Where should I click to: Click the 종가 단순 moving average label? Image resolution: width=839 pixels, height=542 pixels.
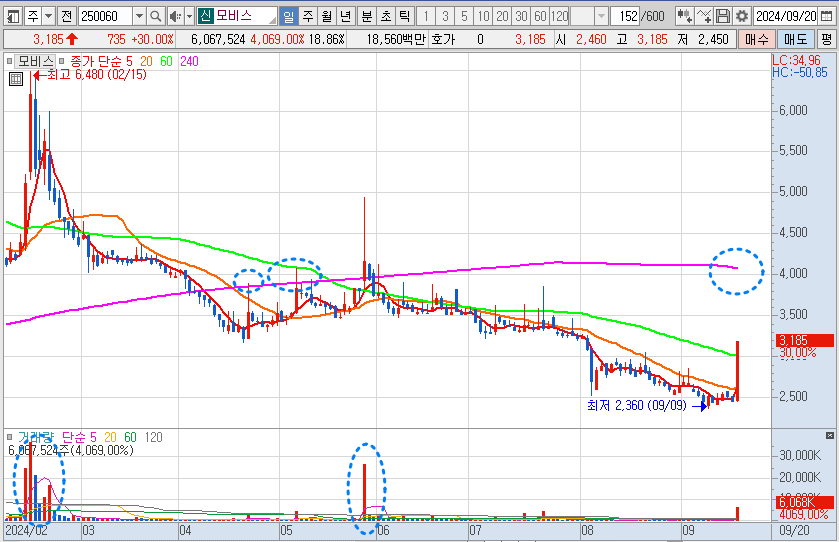(96, 61)
